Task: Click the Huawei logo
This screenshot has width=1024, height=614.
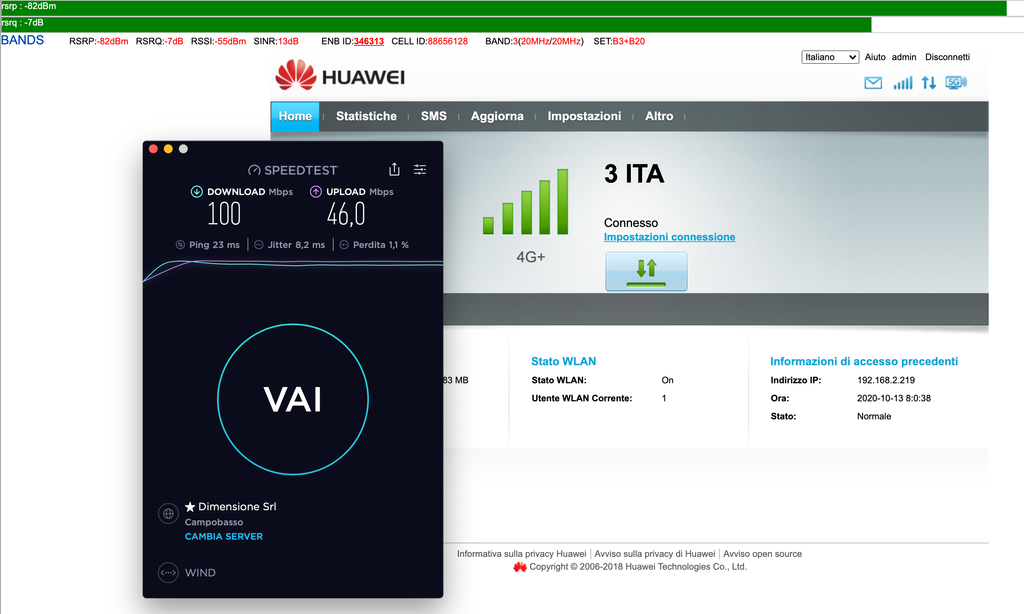Action: pyautogui.click(x=340, y=77)
